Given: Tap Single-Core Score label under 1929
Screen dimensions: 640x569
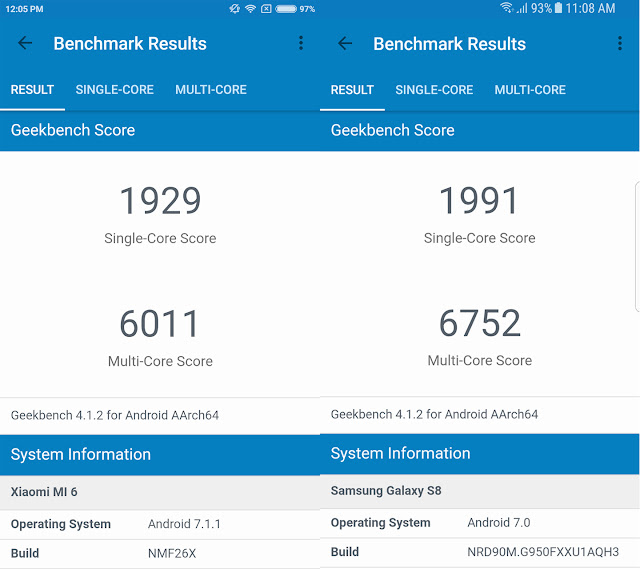Looking at the screenshot, I should point(160,238).
